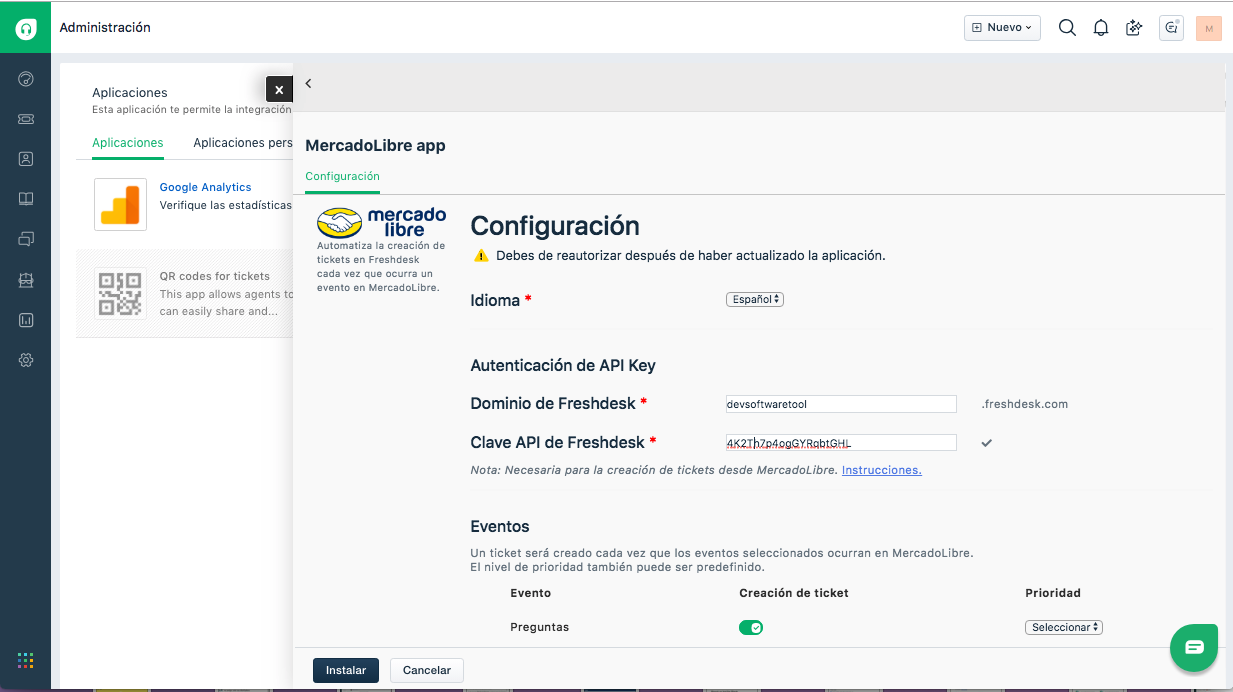Select the Aplicaciones tab
Screen dimensions: 1233x692
click(128, 143)
